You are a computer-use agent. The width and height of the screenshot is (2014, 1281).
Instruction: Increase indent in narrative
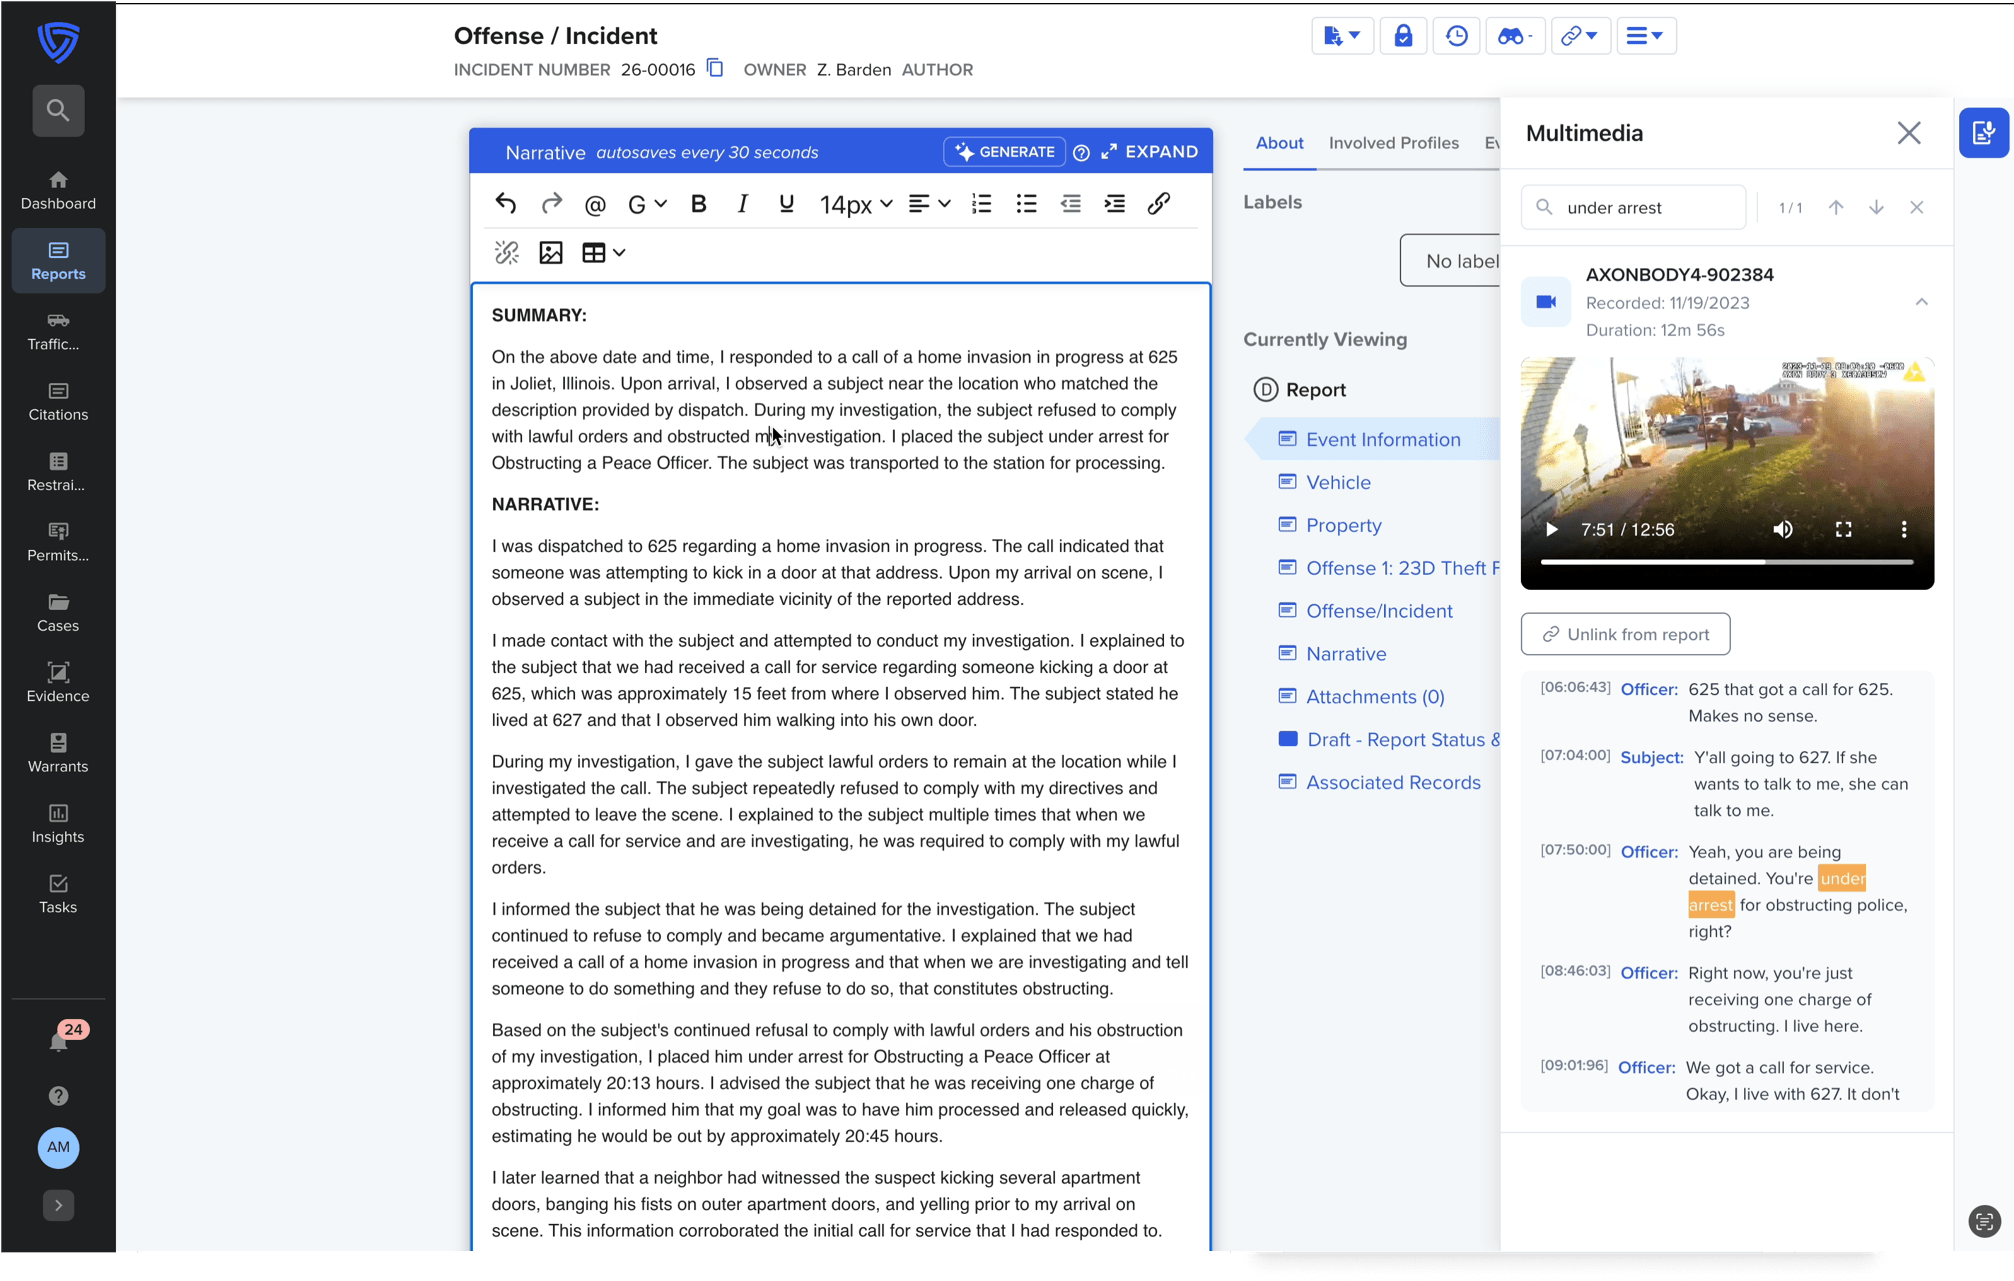click(1115, 204)
